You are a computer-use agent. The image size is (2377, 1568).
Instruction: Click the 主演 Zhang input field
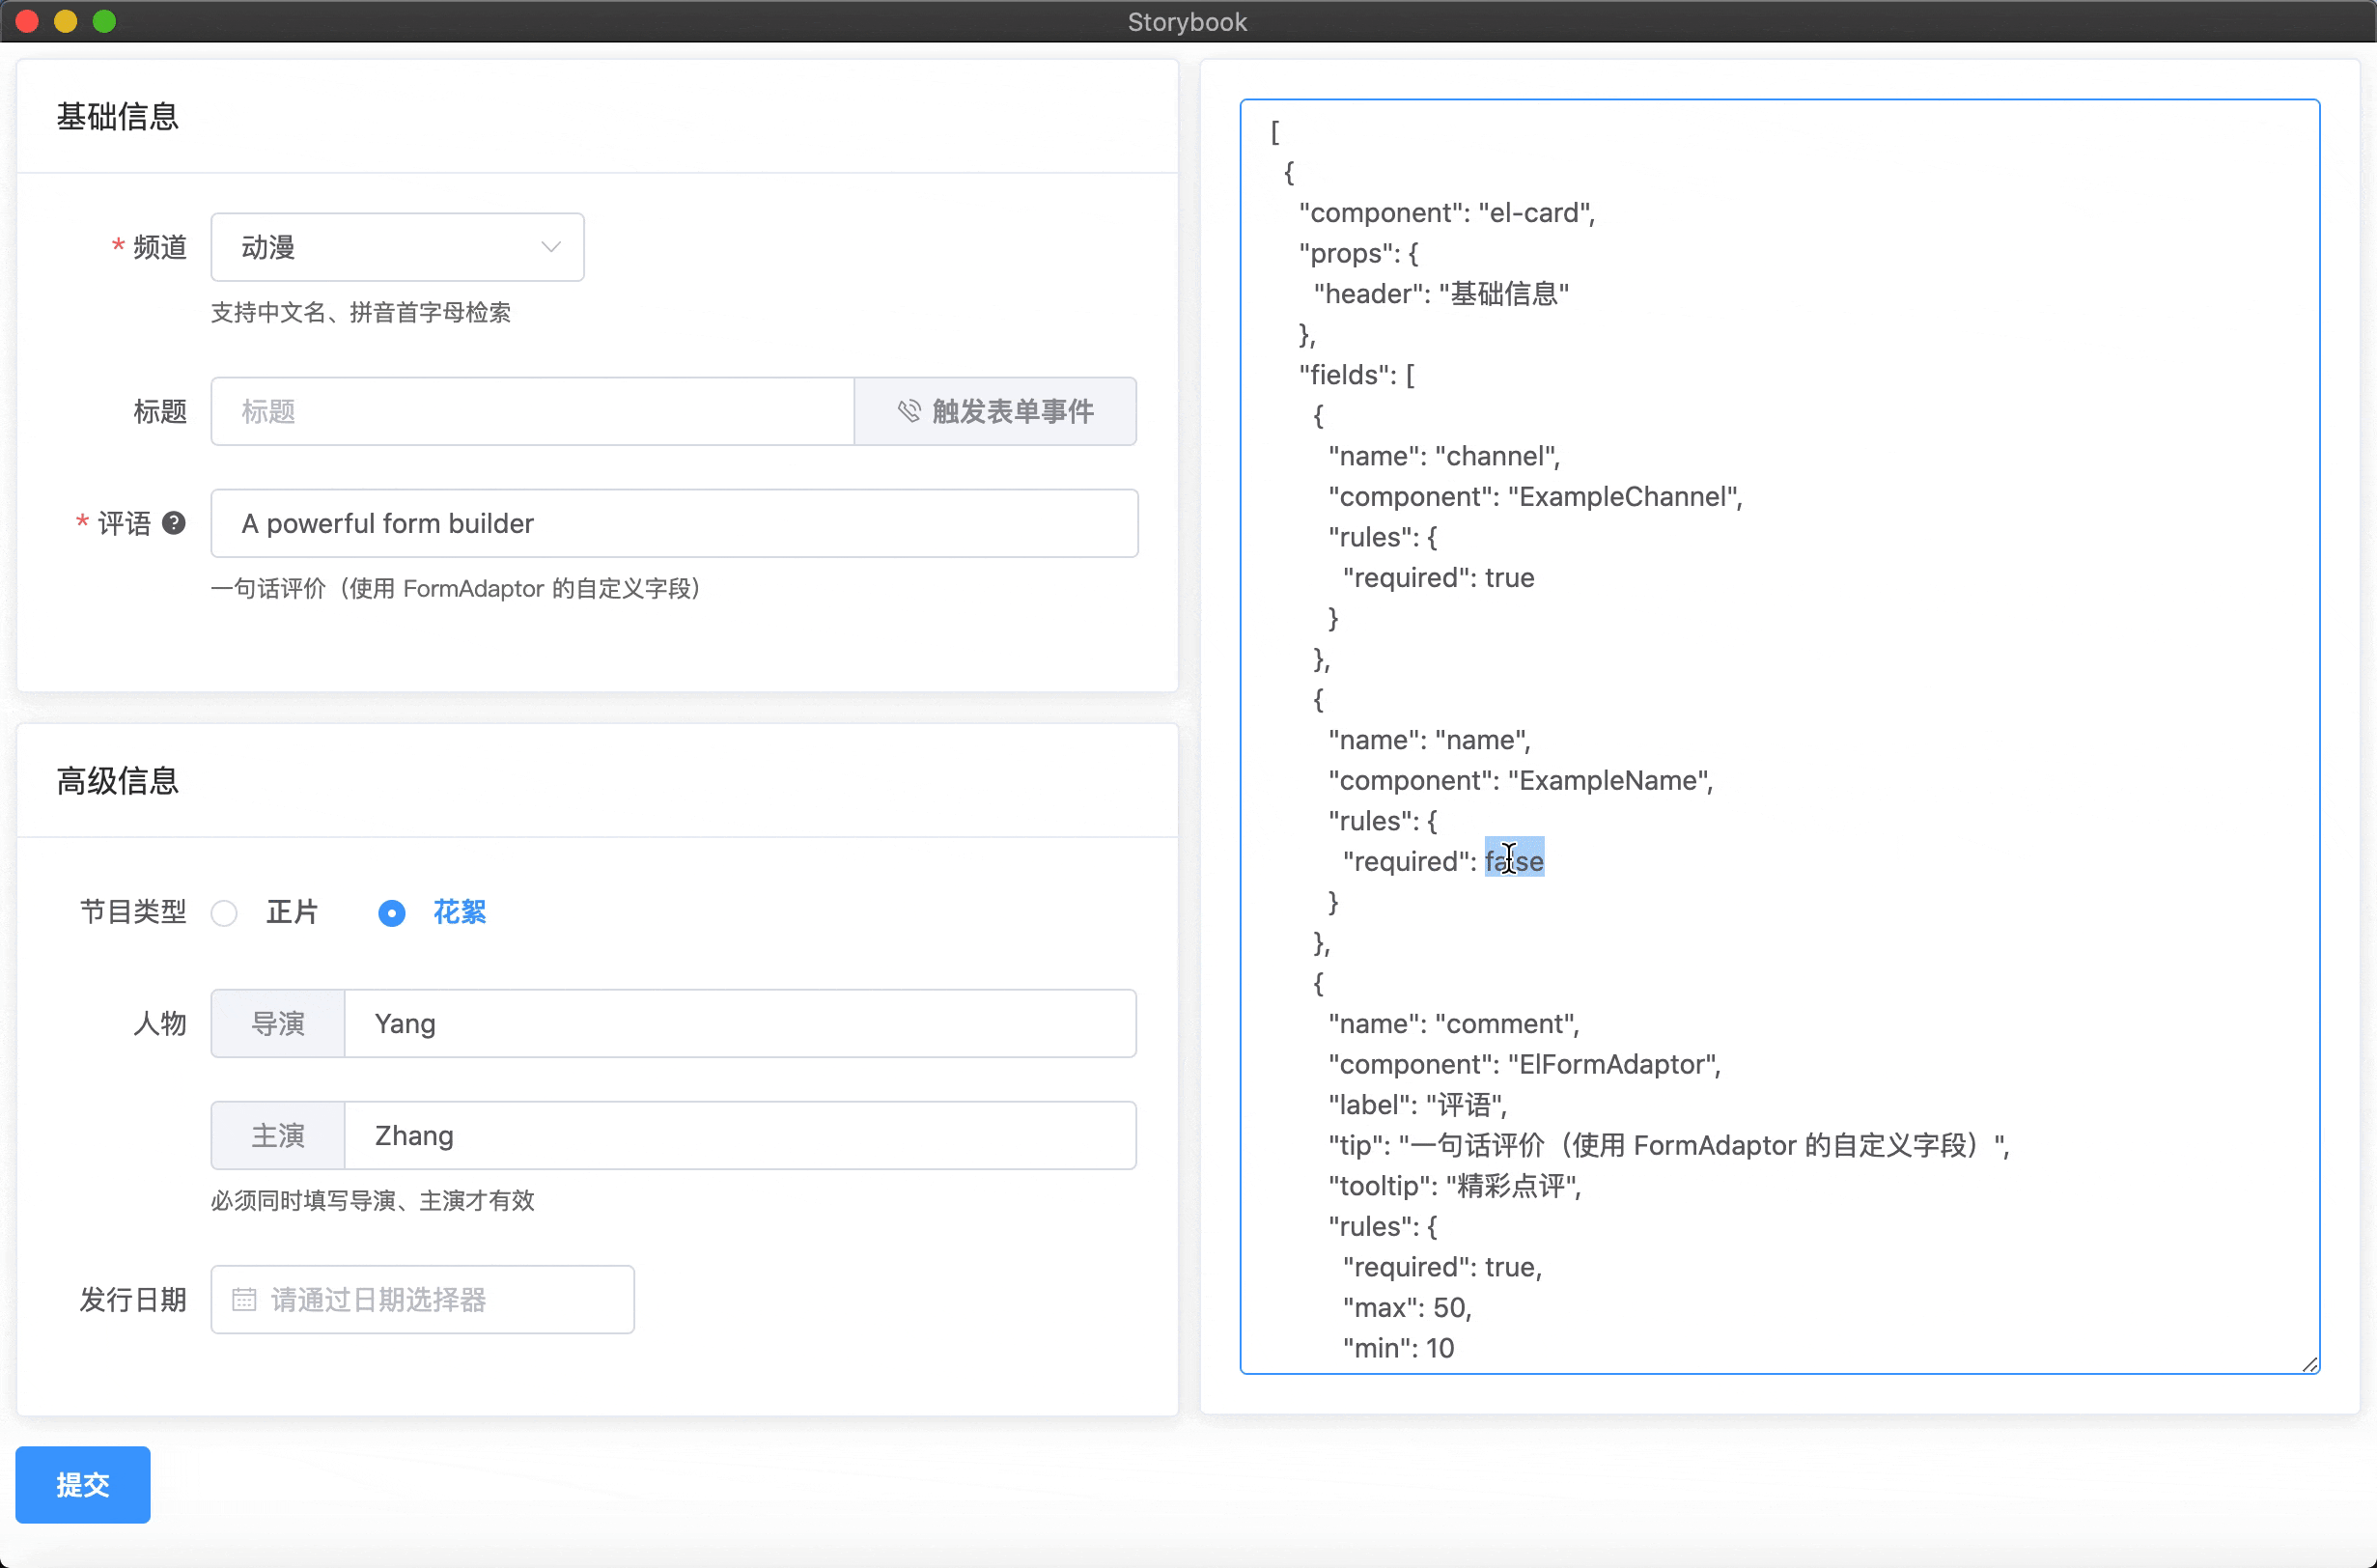739,1135
